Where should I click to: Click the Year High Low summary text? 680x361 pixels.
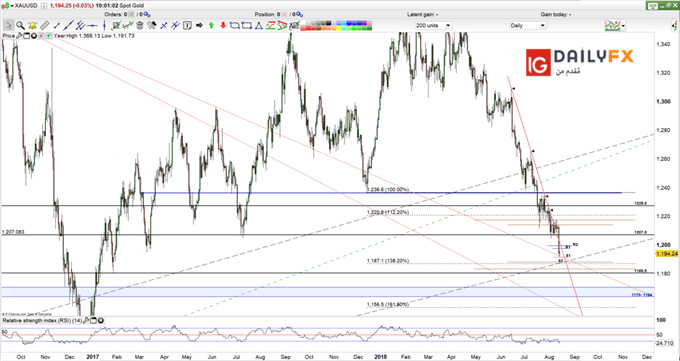94,36
